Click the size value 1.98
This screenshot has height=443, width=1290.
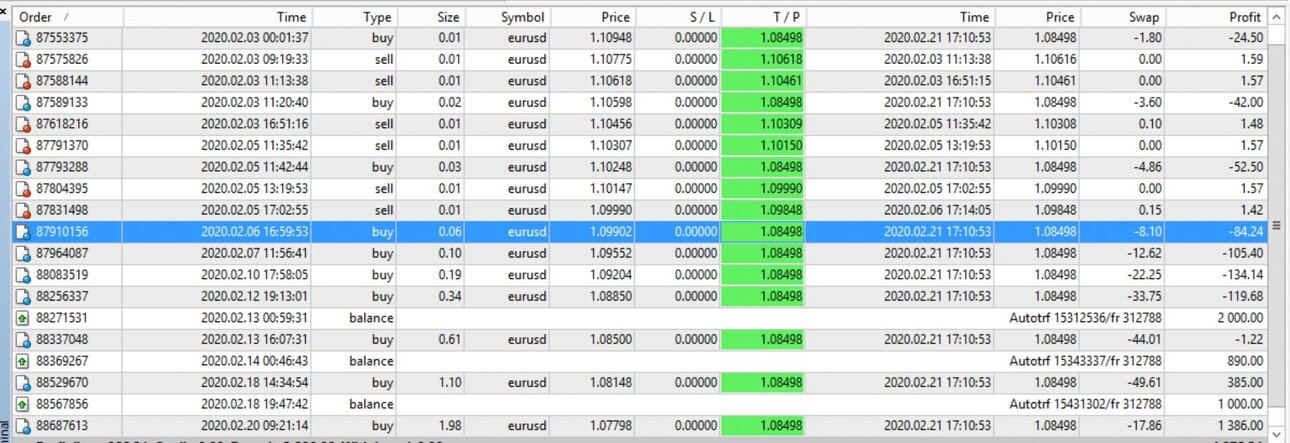coord(449,425)
